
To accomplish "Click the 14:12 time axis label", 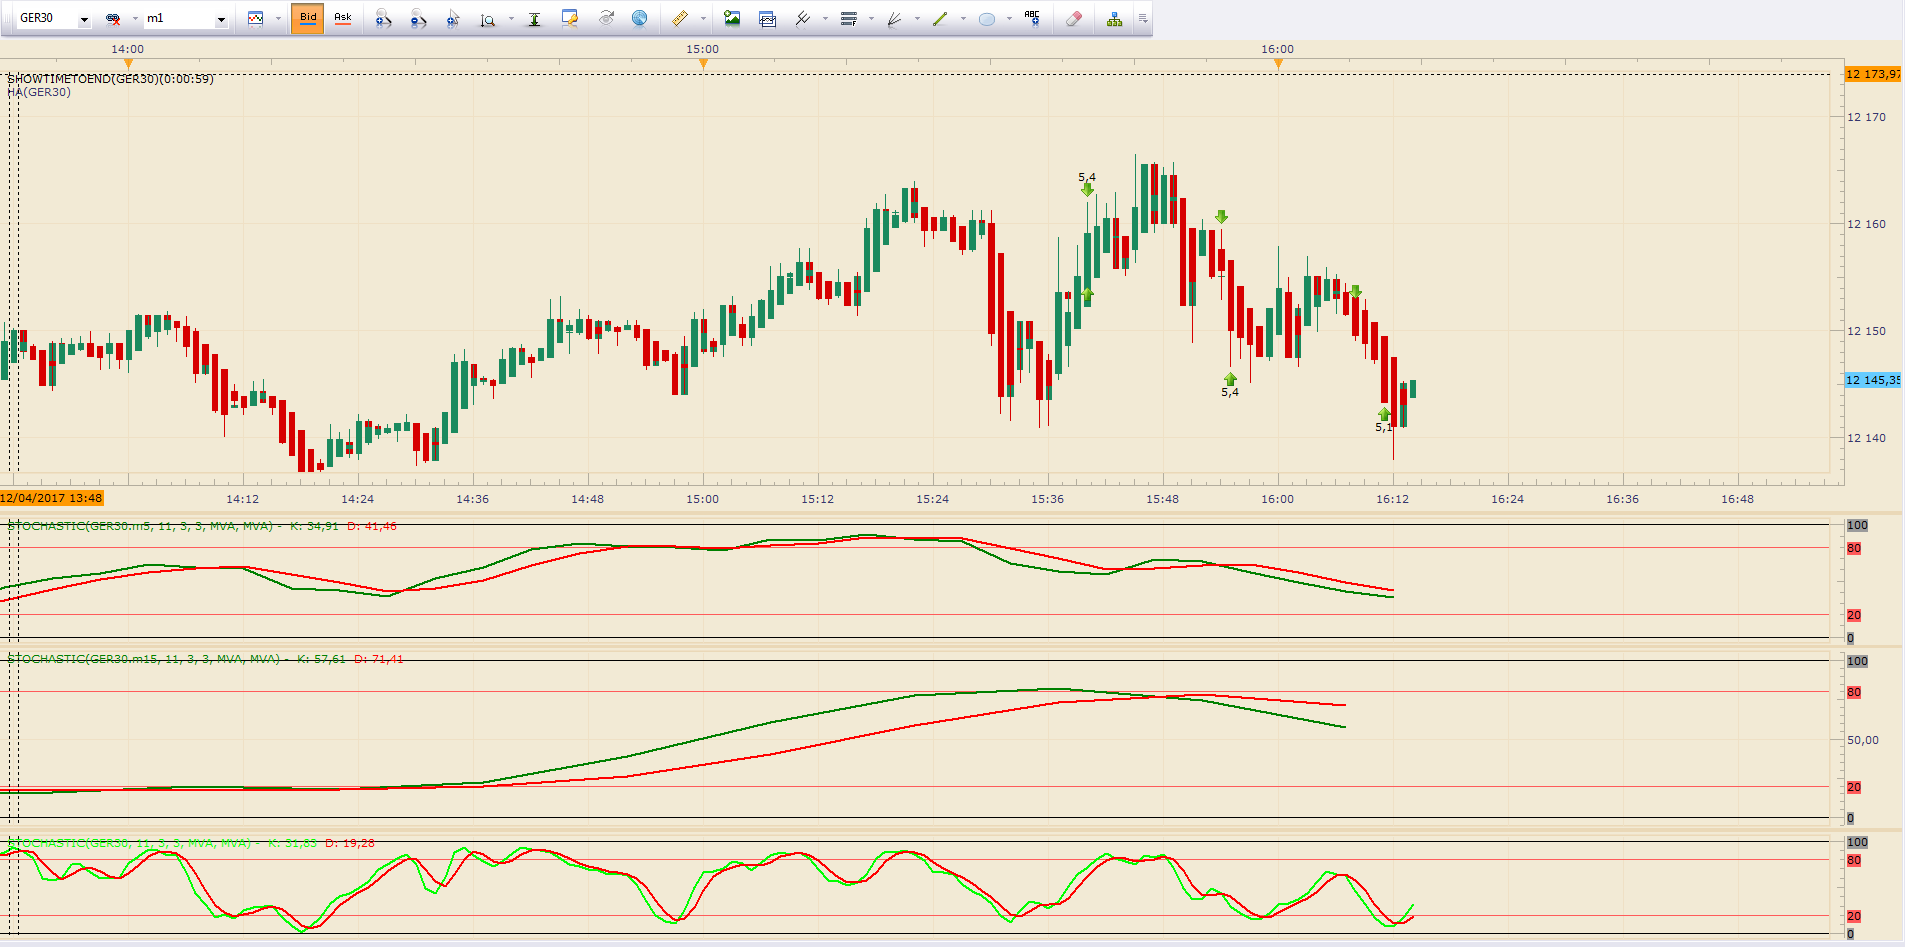I will click(242, 499).
